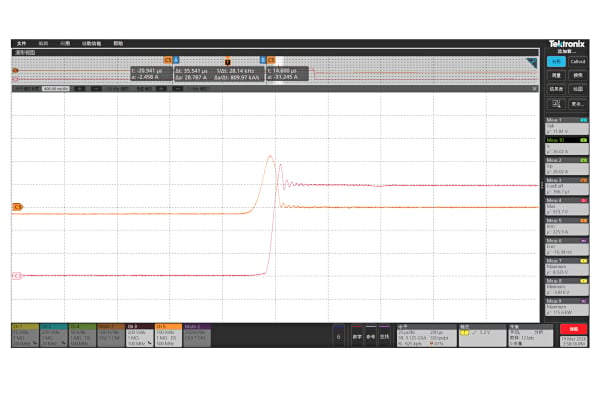This screenshot has width=600, height=400.
Task: Open the 辅助功能 (Utility) menu
Action: tap(91, 44)
